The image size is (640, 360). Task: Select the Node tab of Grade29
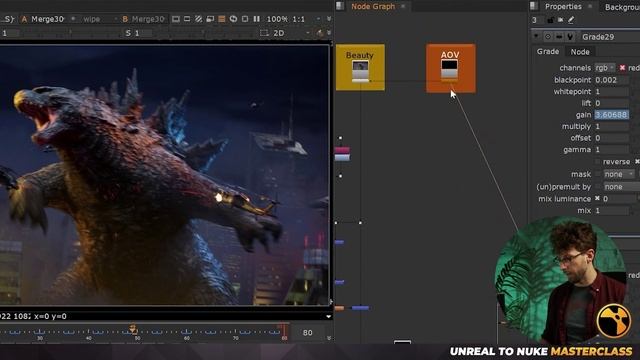pos(580,52)
